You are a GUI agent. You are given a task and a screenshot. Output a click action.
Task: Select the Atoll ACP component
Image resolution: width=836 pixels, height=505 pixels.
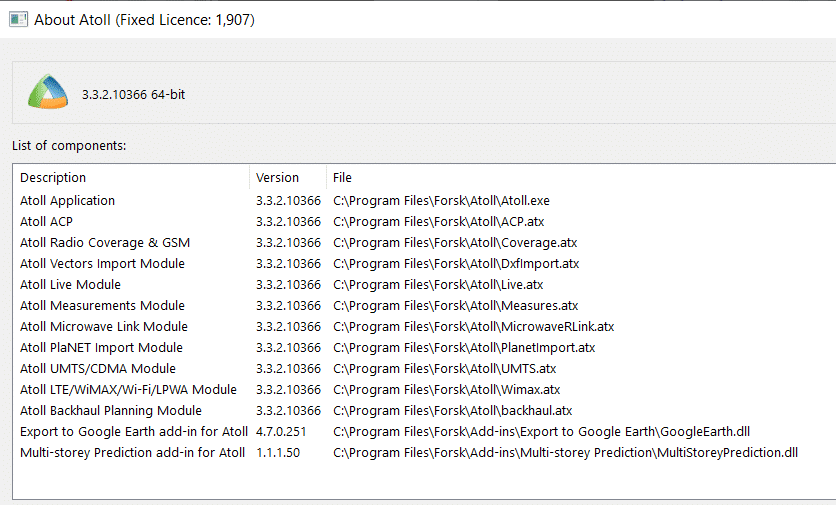point(46,222)
